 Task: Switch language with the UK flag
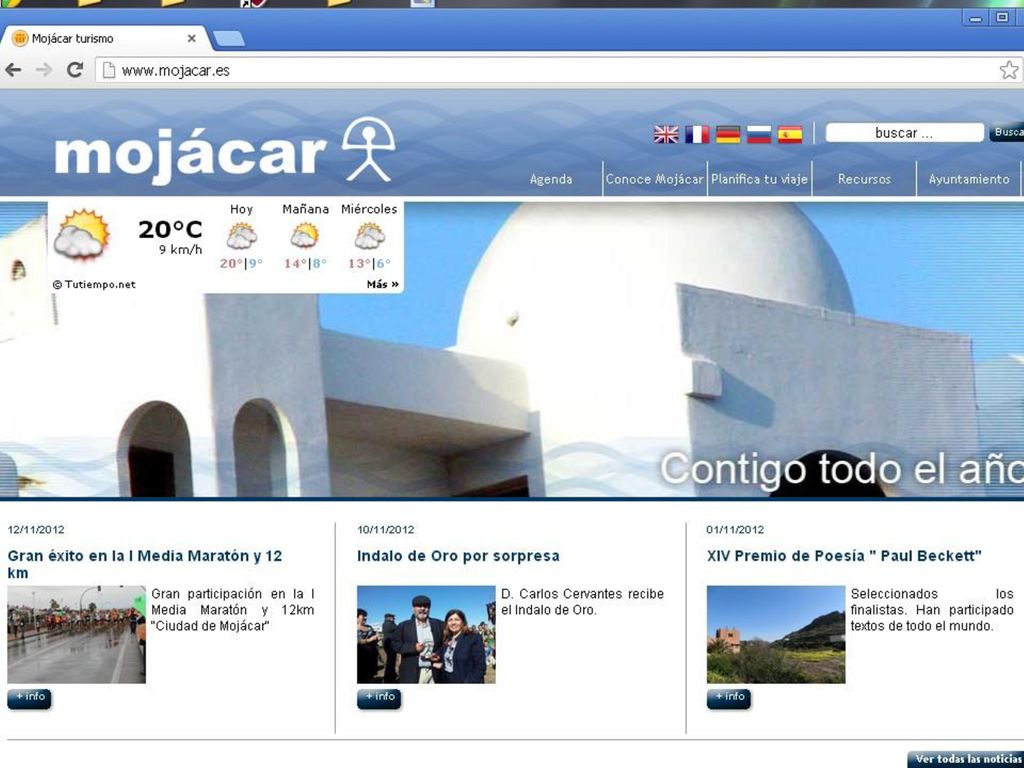pos(666,135)
